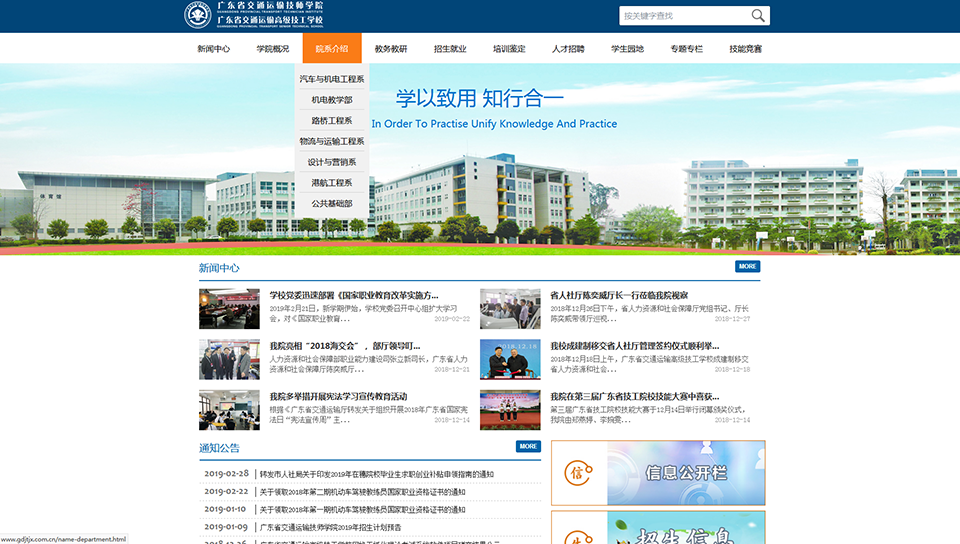This screenshot has height=544, width=960.
Task: Open 2019-02-28 notice on graduate job subsidy
Action: tap(377, 474)
